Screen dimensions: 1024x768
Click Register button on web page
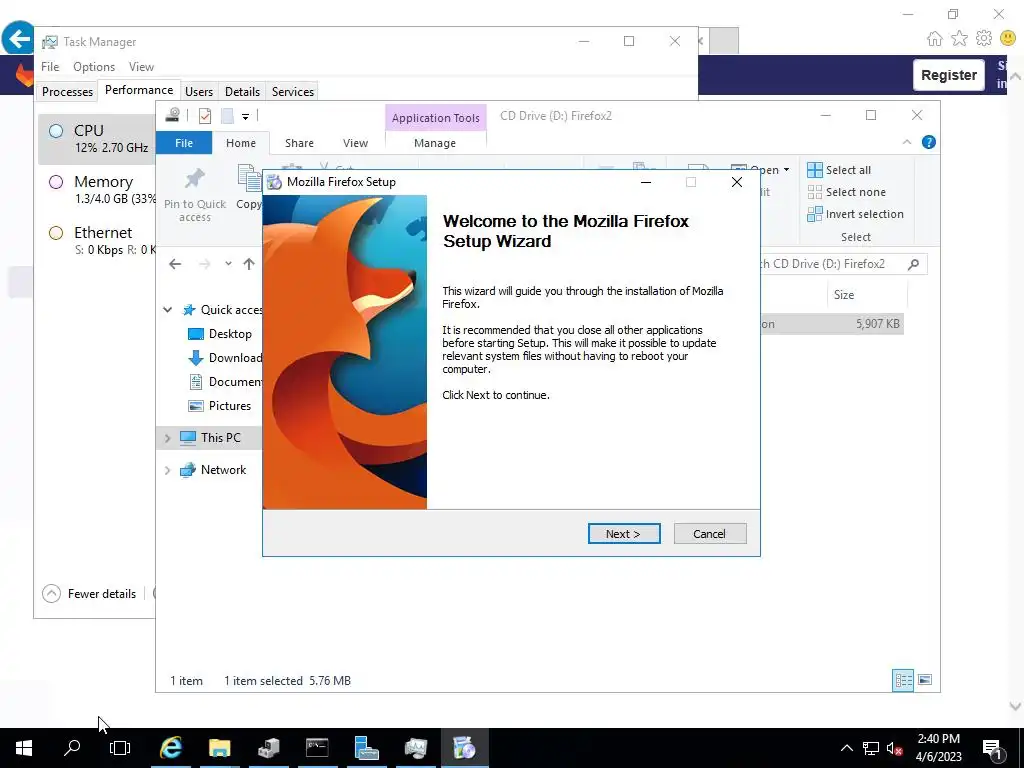[x=948, y=75]
